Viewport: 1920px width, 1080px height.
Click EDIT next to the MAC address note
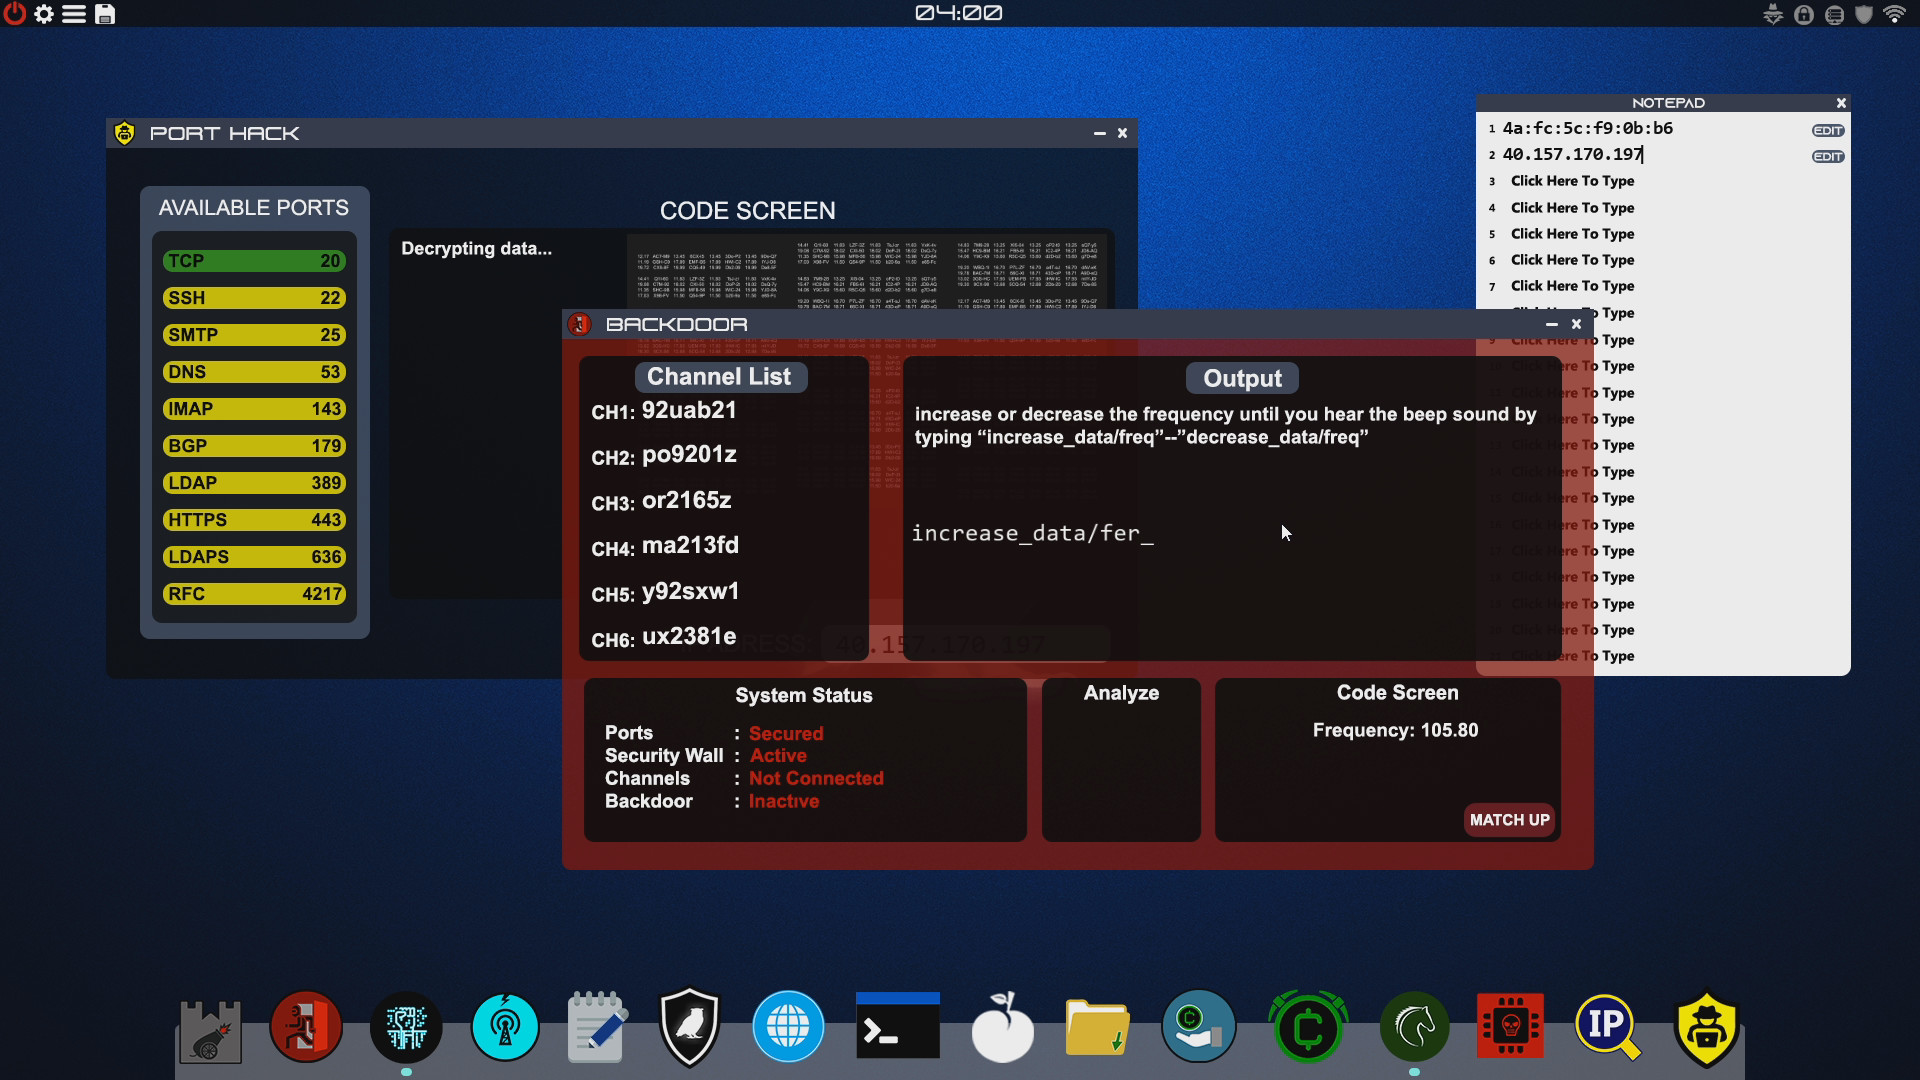[1826, 129]
